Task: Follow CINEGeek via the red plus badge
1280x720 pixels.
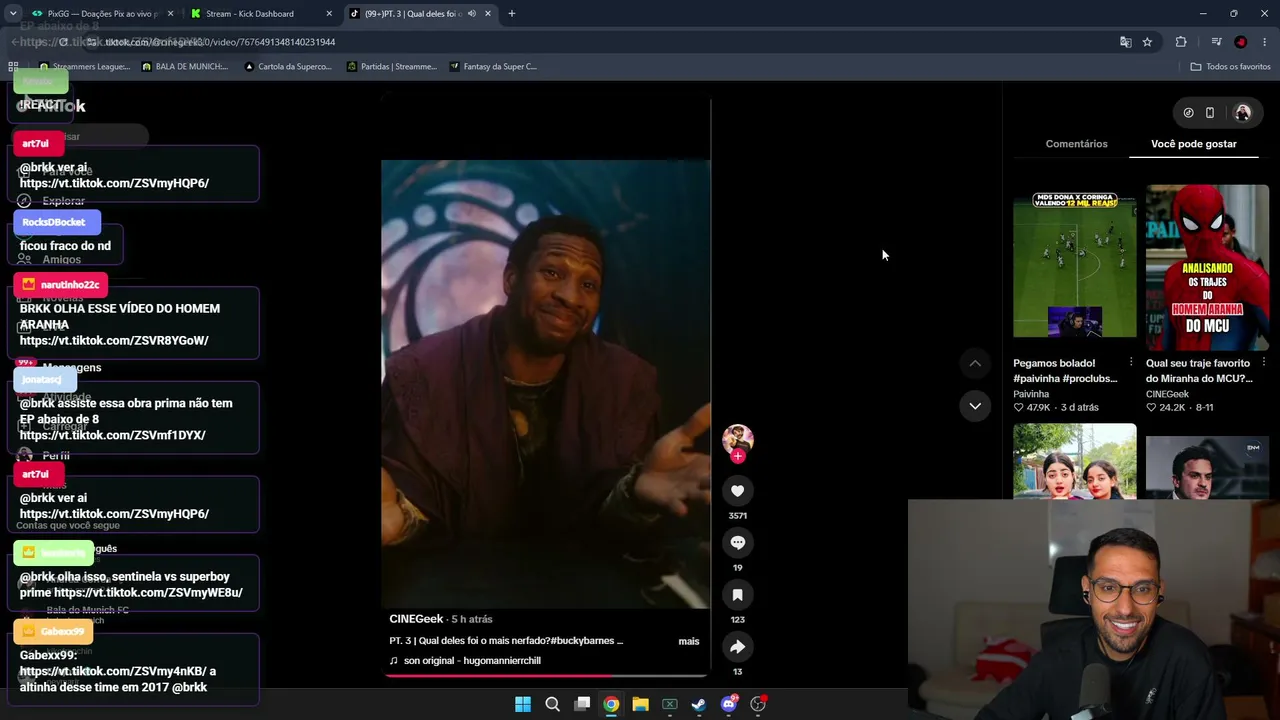Action: 737,456
